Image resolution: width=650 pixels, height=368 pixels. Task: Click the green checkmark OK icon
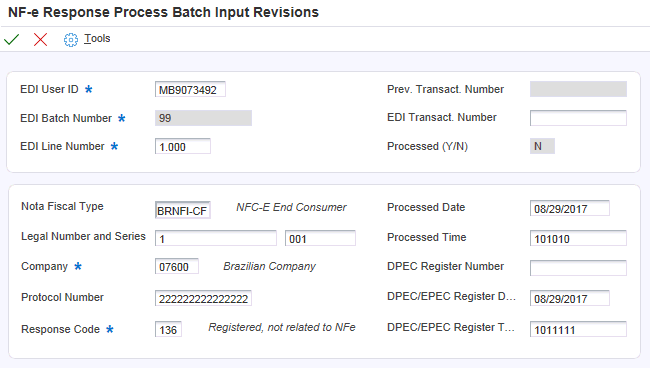point(12,39)
